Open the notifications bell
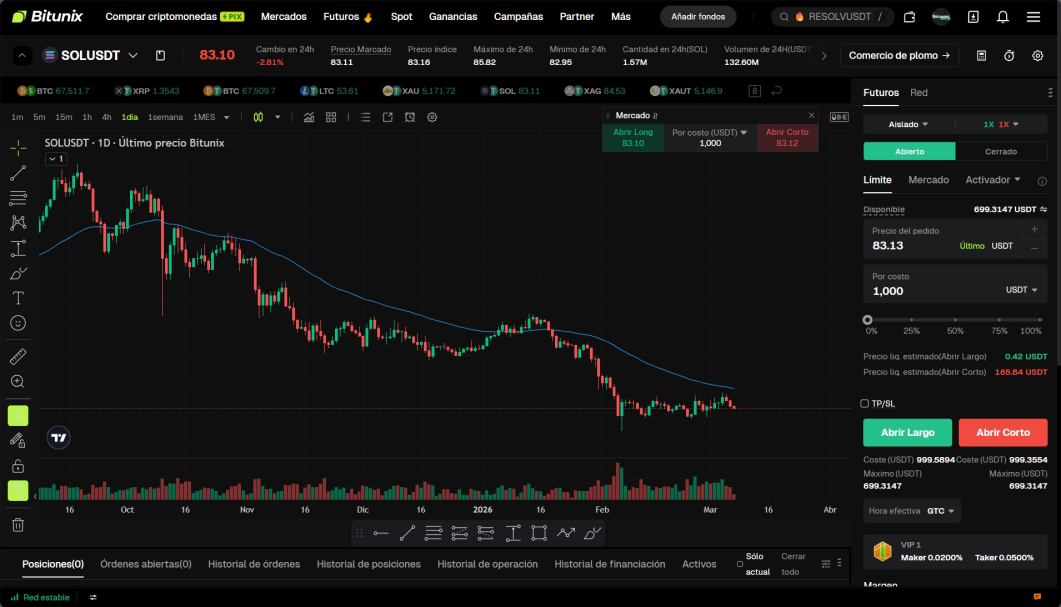The image size is (1061, 607). click(1003, 17)
